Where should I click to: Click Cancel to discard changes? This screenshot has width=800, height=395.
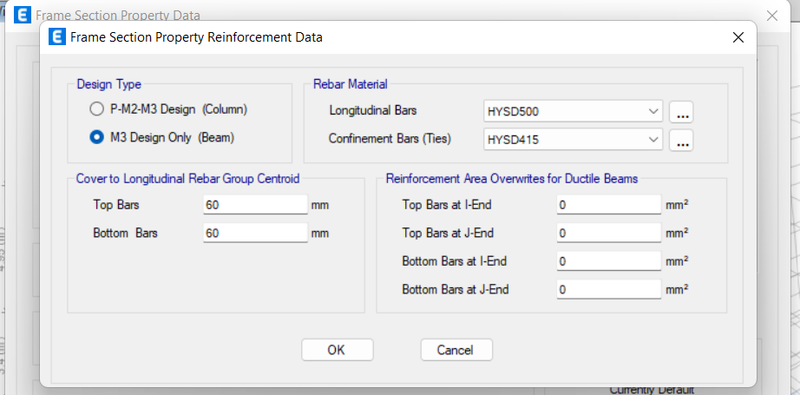tap(456, 350)
